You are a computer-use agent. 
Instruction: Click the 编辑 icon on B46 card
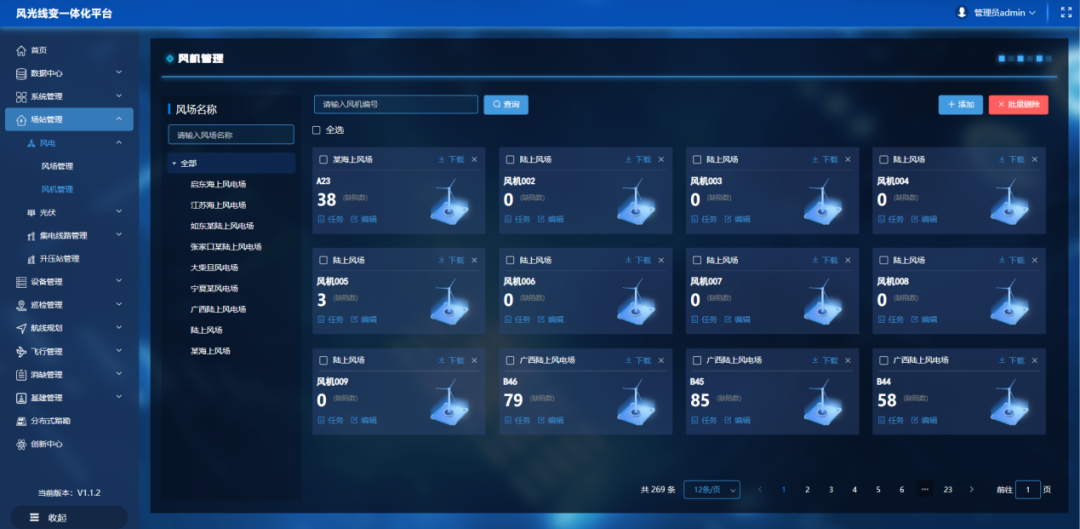[541, 420]
